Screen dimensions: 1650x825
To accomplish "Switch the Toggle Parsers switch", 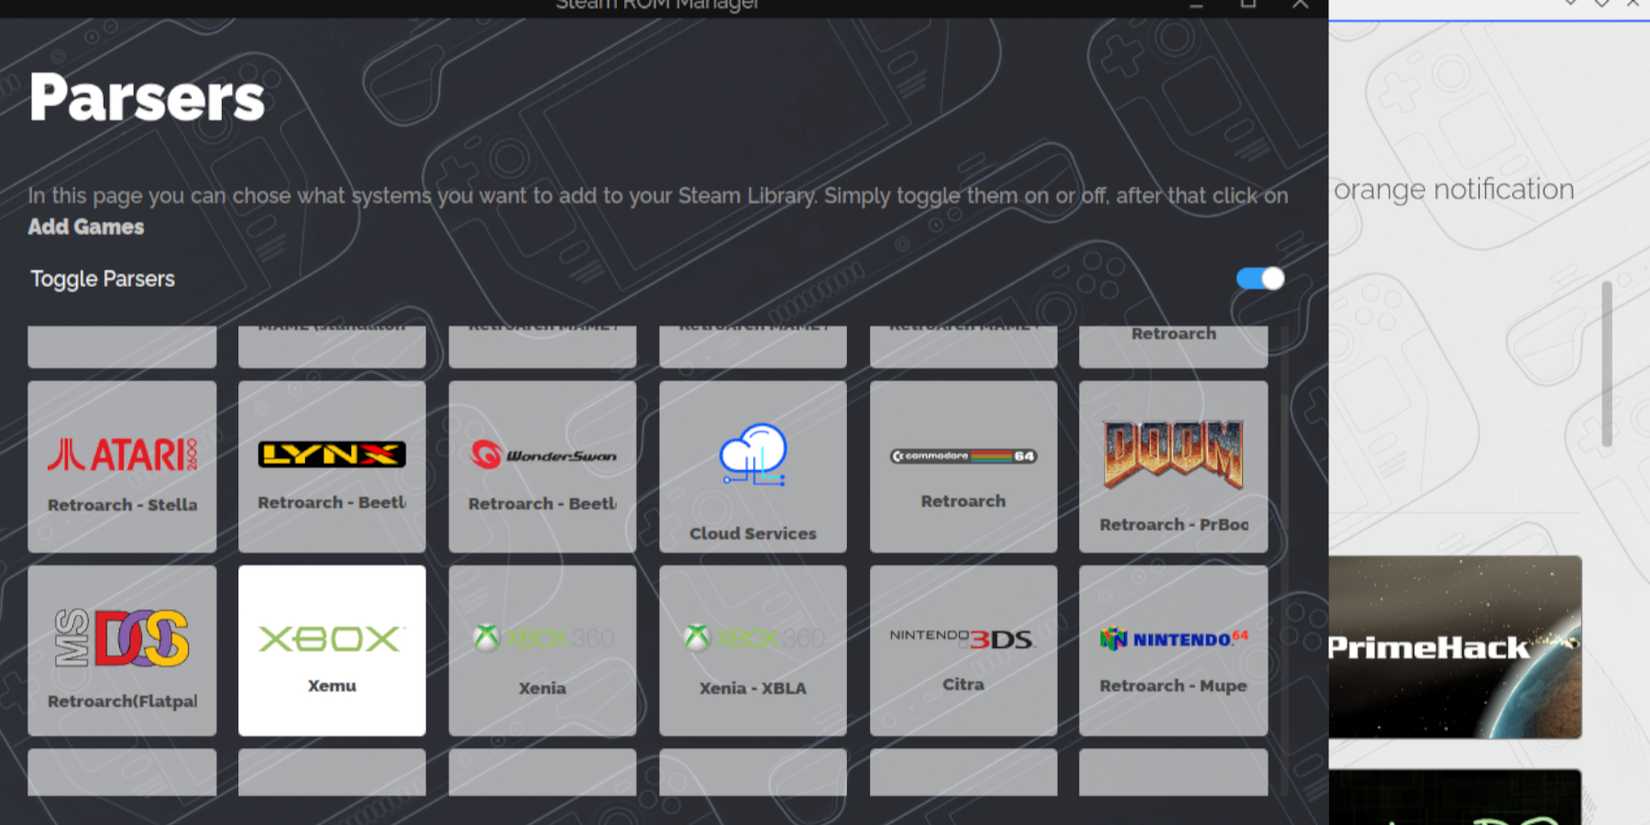I will (1260, 278).
